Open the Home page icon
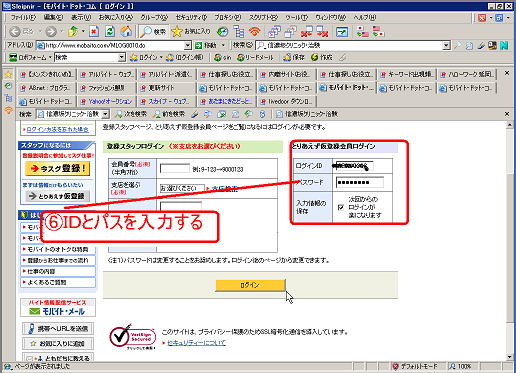The width and height of the screenshot is (516, 373). [x=126, y=32]
